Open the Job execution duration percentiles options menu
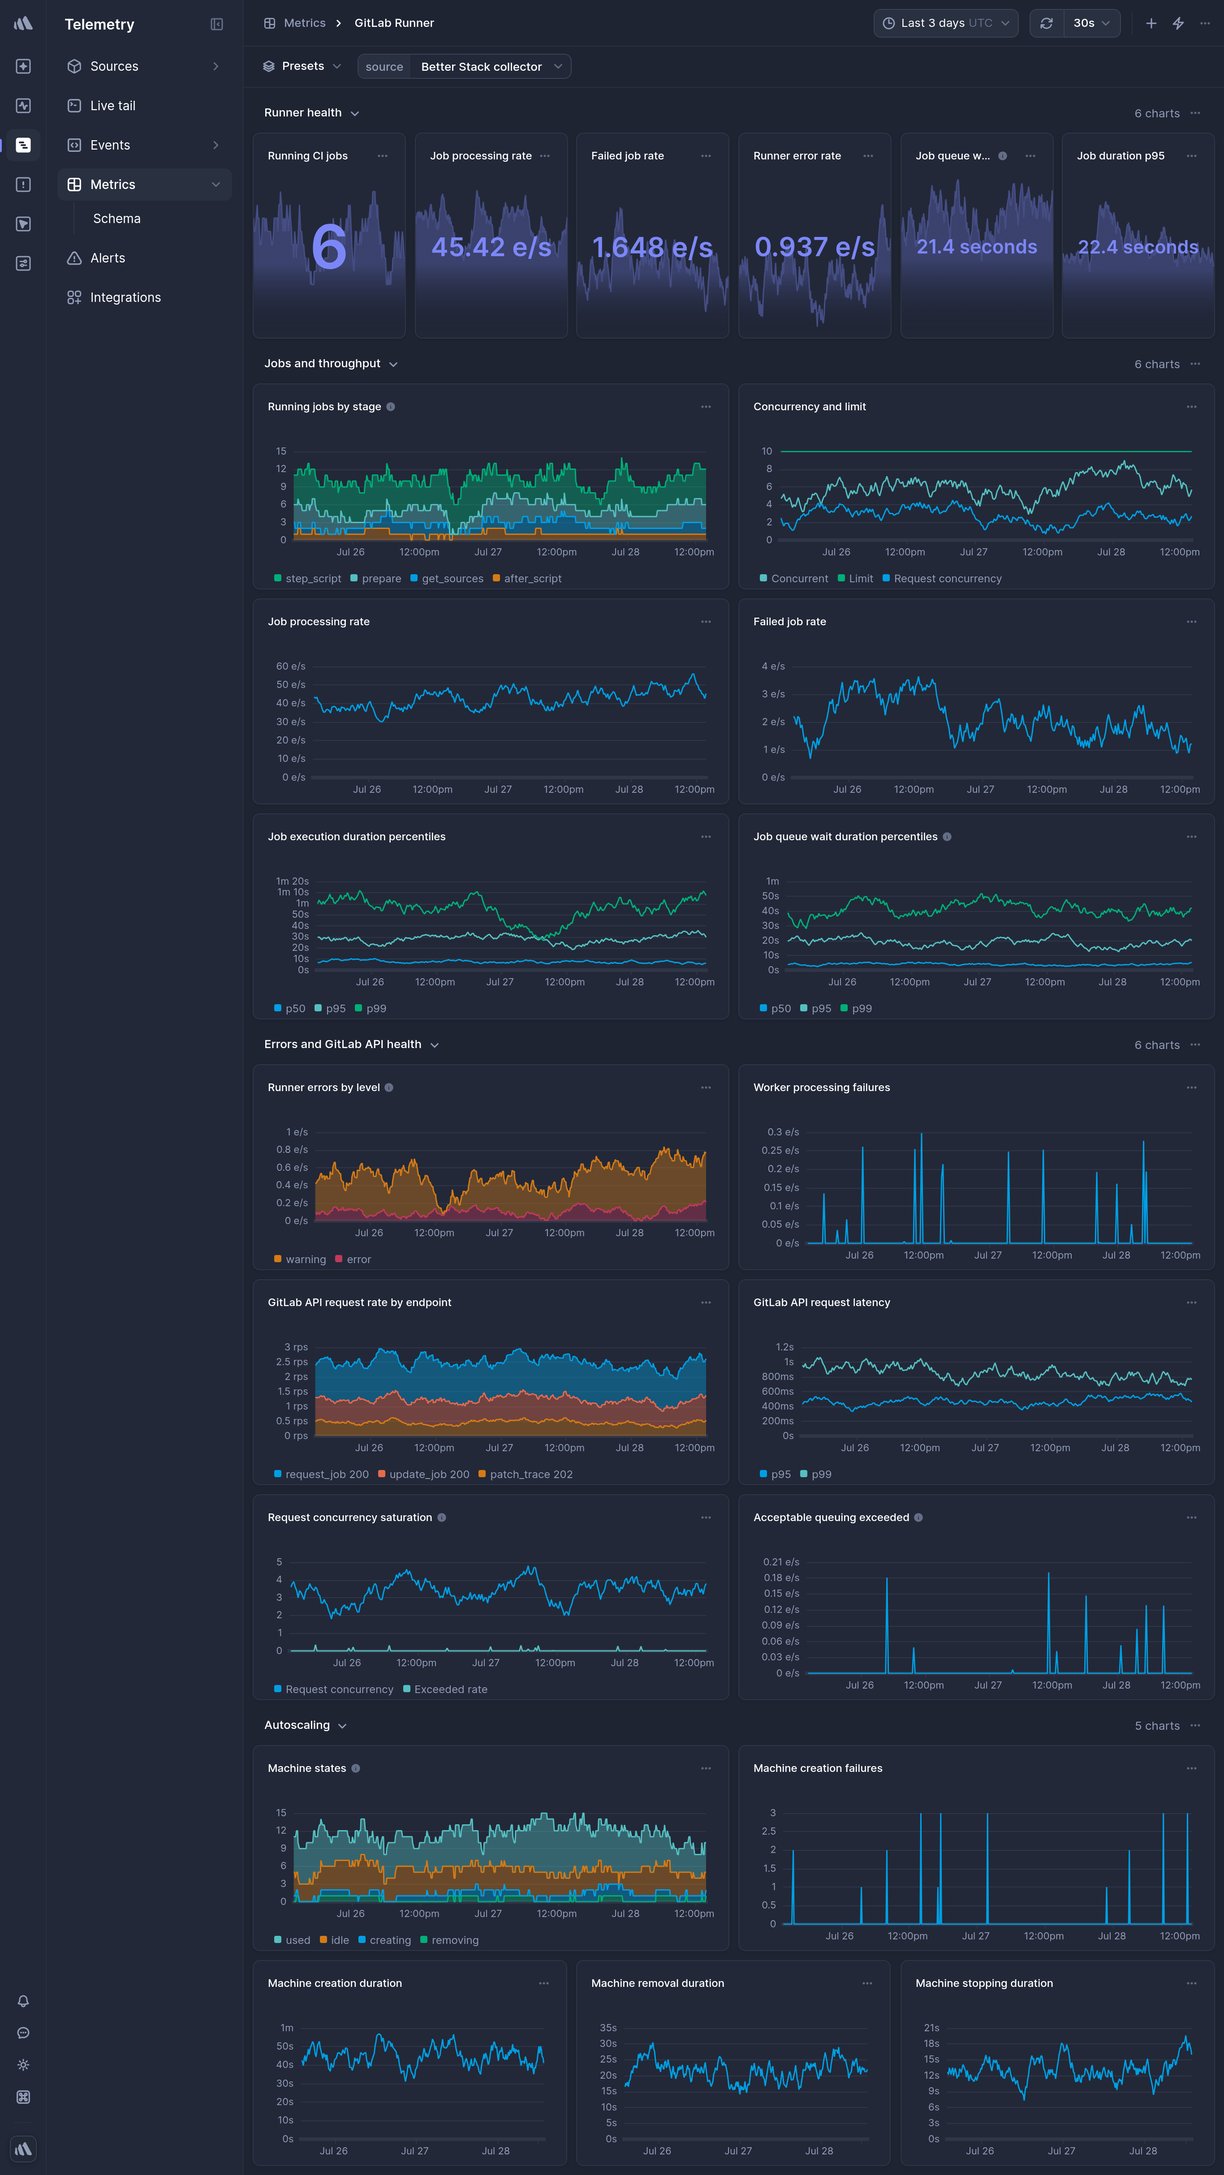 [x=706, y=837]
